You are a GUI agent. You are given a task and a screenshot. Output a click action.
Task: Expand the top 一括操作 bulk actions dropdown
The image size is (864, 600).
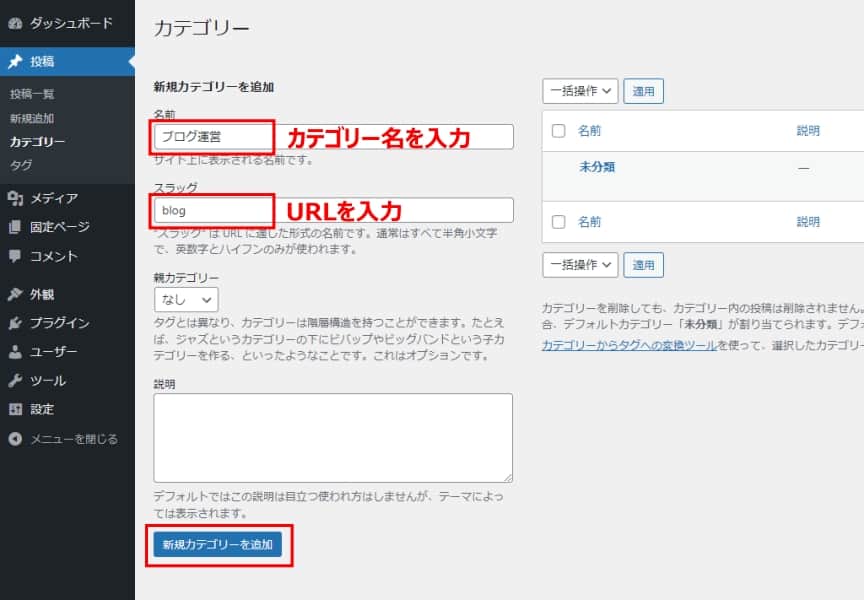tap(580, 91)
